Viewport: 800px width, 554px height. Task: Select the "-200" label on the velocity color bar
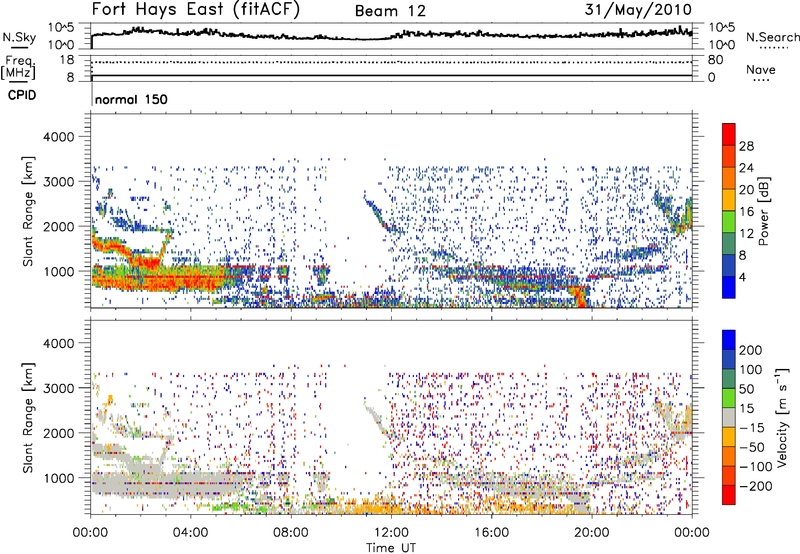[x=755, y=486]
